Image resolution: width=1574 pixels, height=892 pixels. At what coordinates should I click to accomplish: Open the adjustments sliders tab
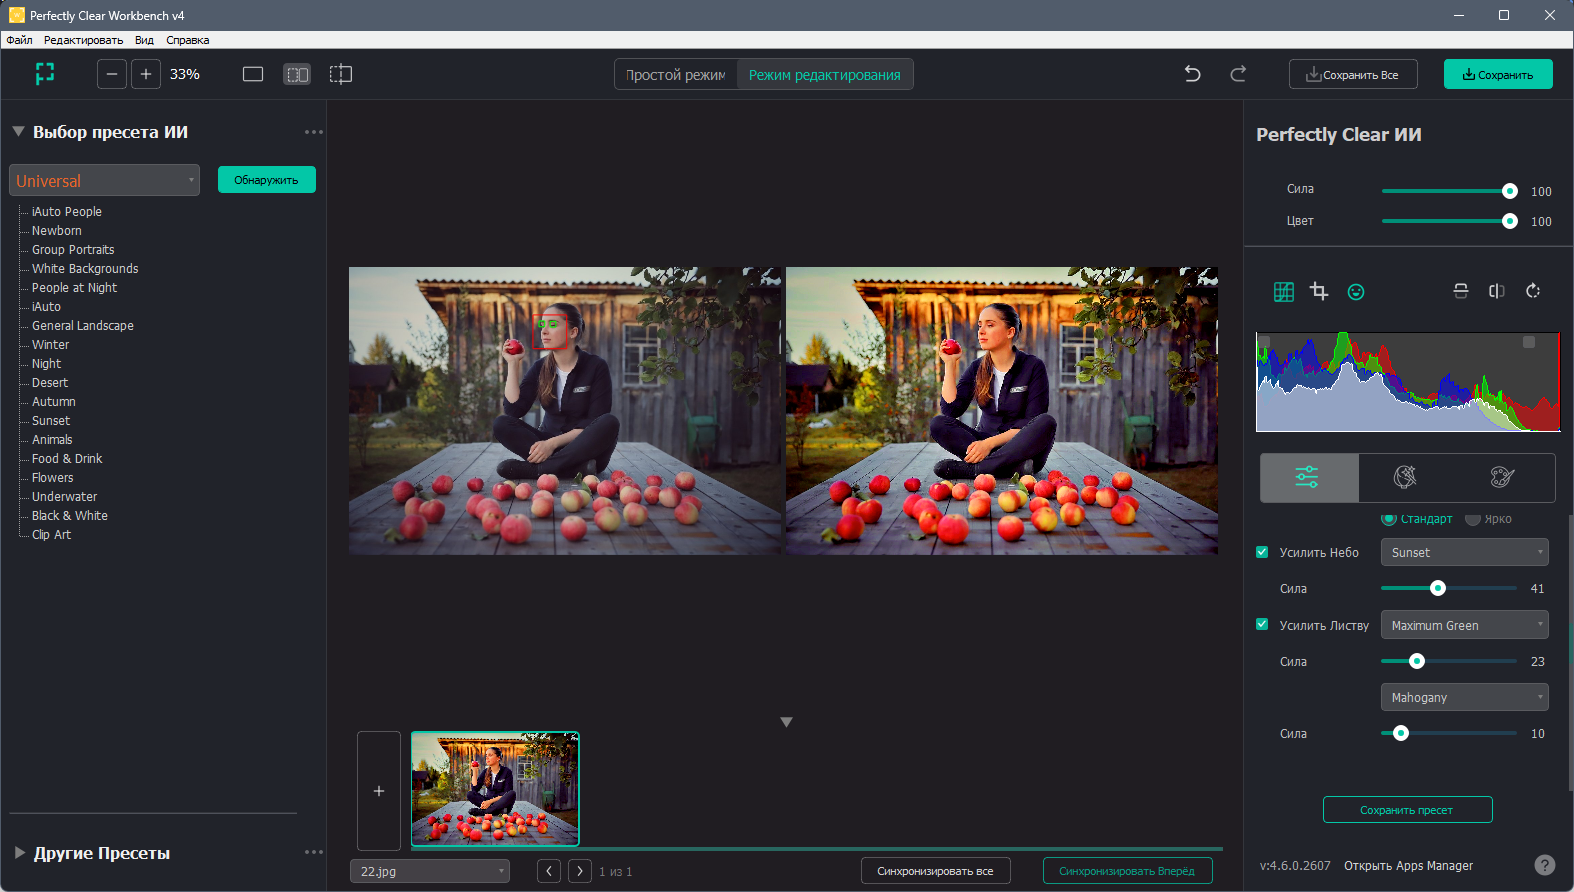pyautogui.click(x=1308, y=477)
